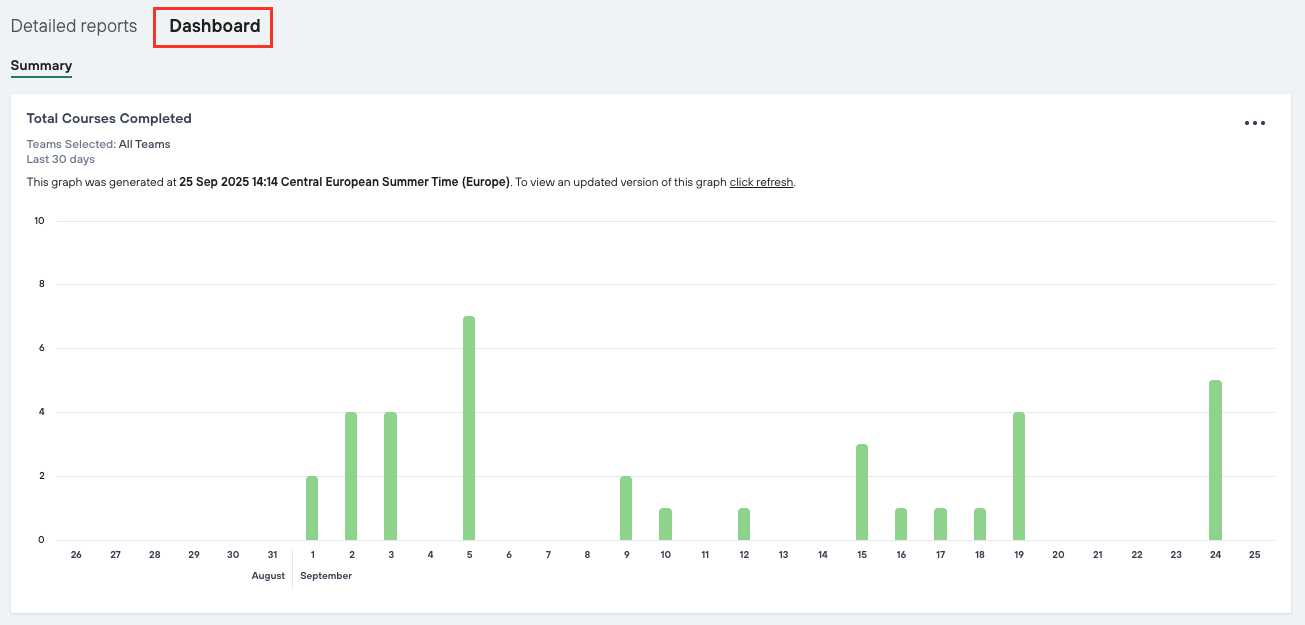The width and height of the screenshot is (1305, 625).
Task: Select the September 18 bar
Action: pos(980,524)
